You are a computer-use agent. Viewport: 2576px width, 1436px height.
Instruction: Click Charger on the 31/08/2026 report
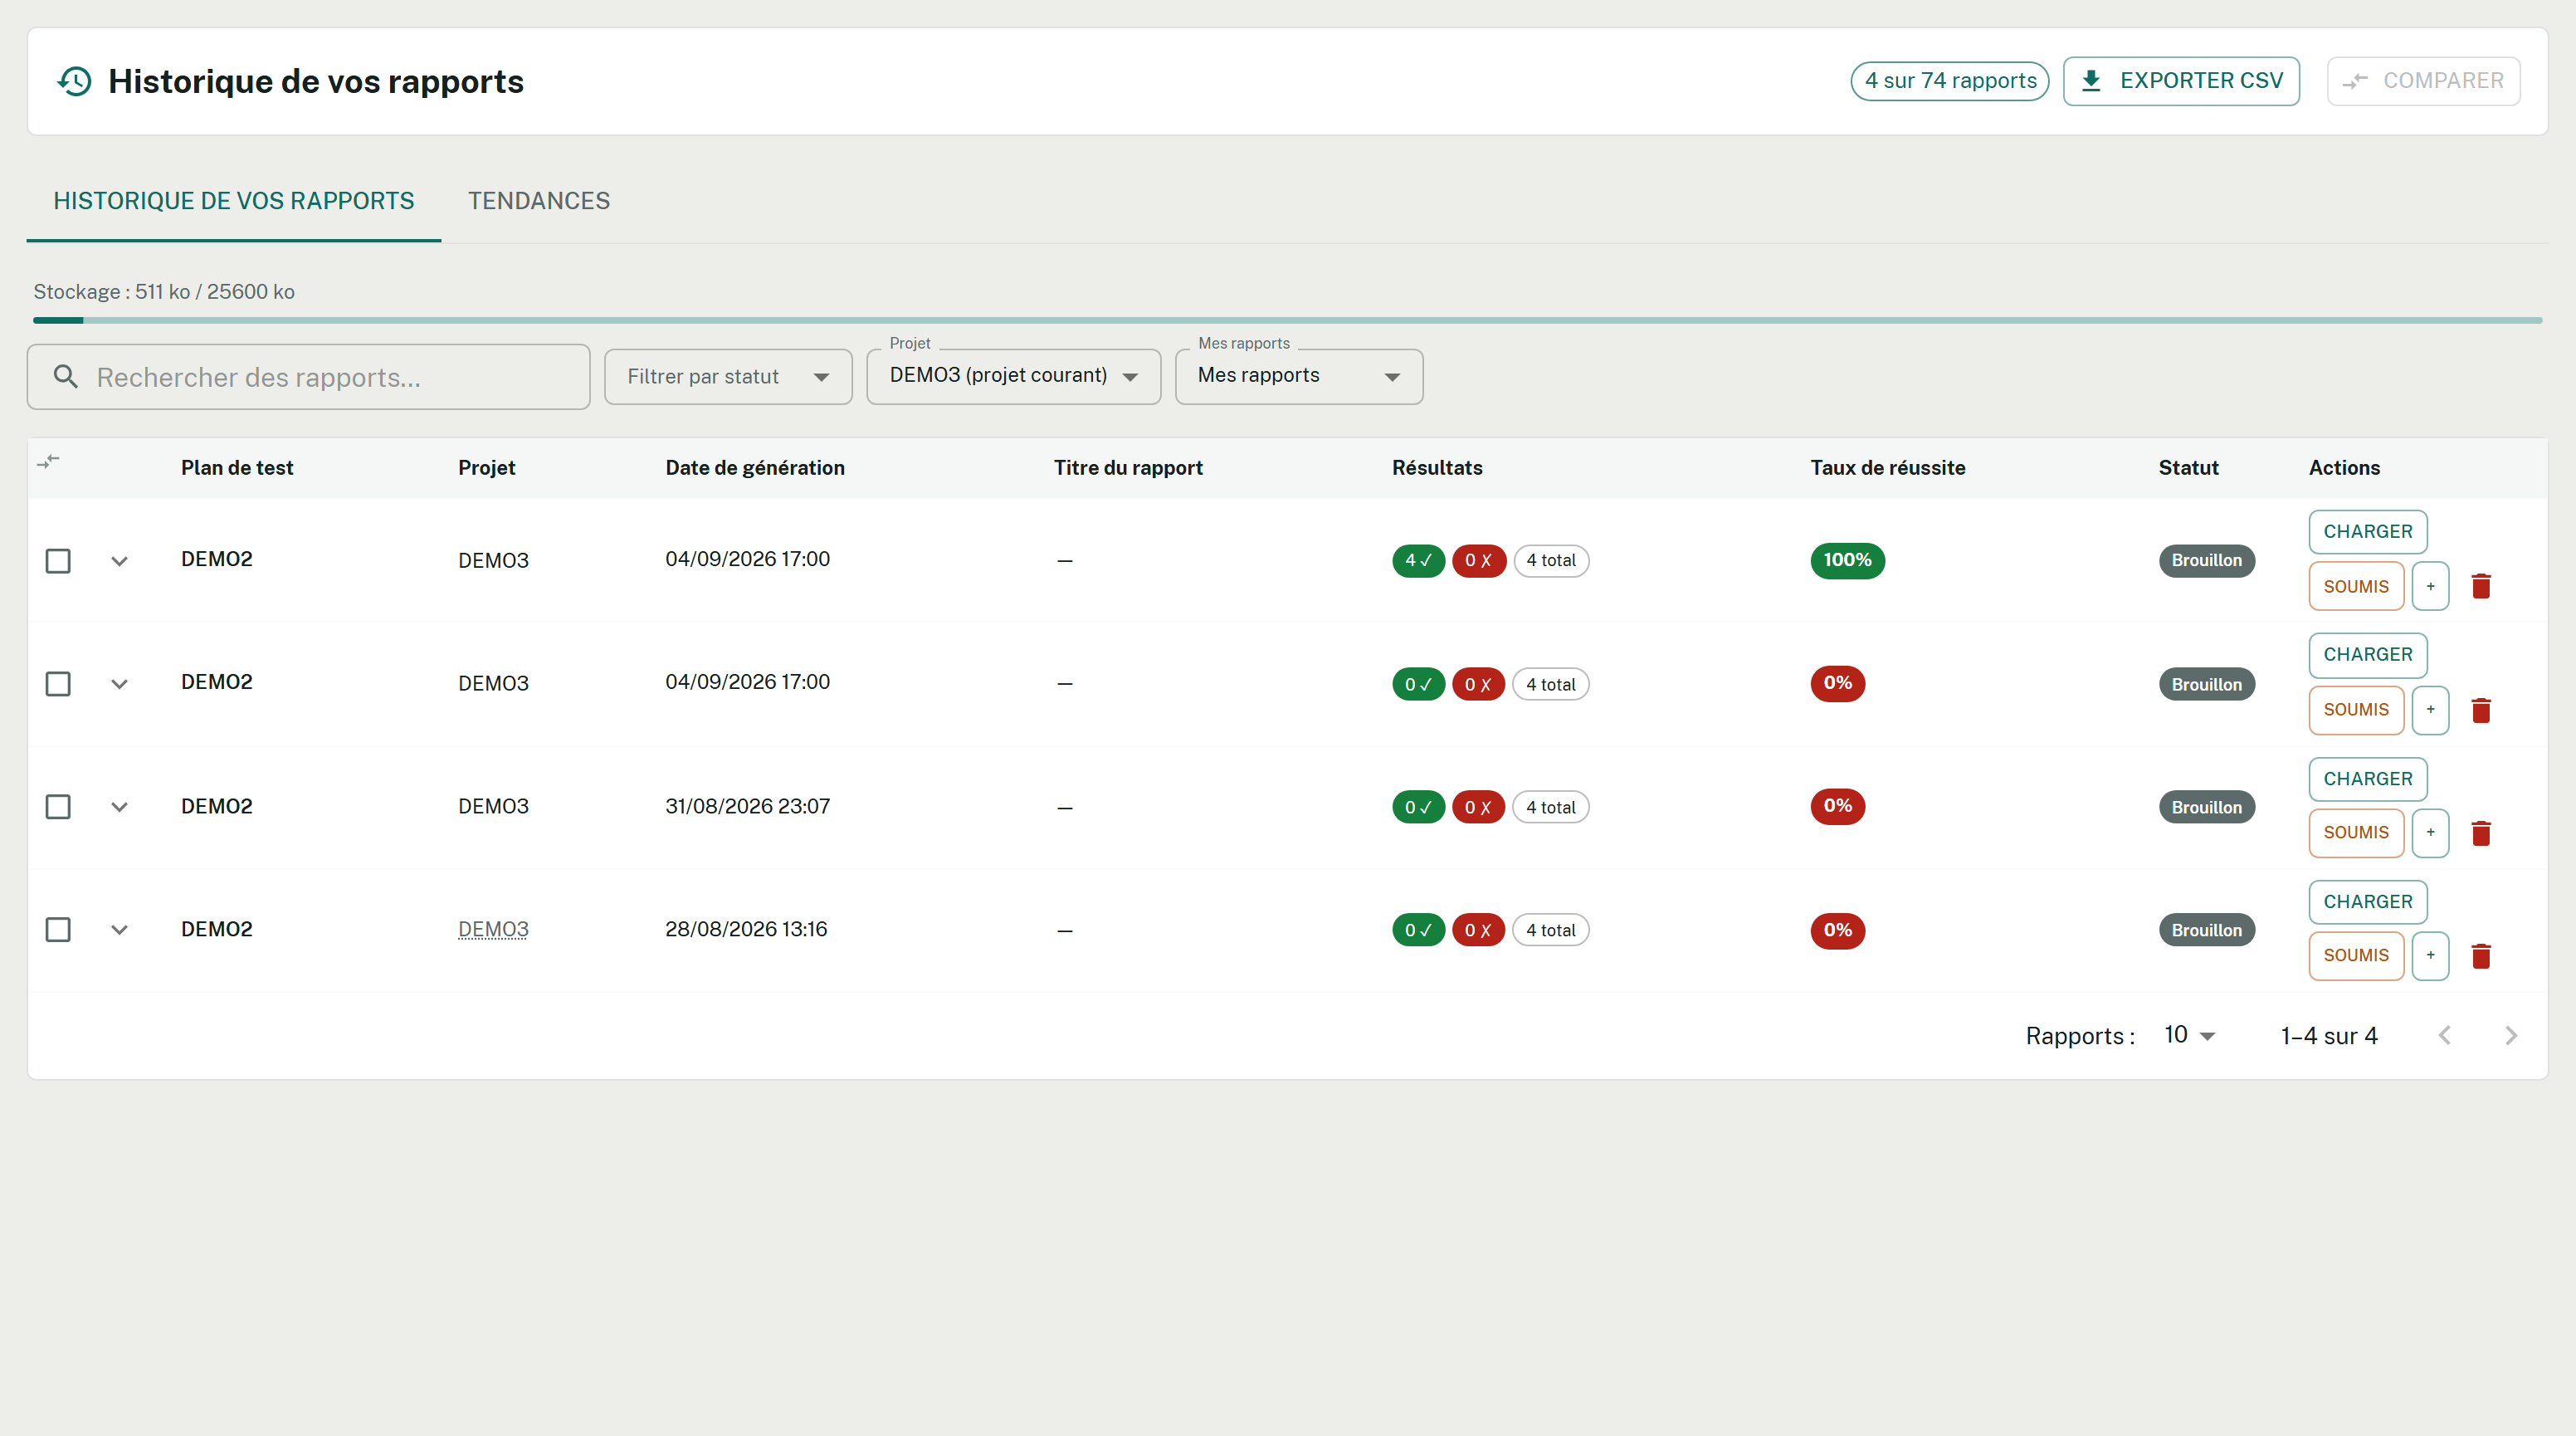tap(2367, 779)
